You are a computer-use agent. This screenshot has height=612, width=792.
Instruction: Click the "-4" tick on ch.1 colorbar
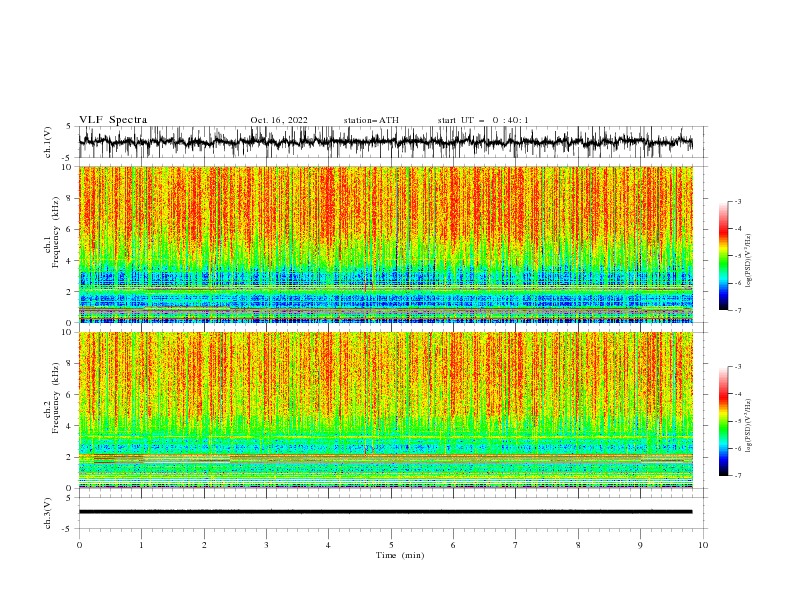point(737,229)
